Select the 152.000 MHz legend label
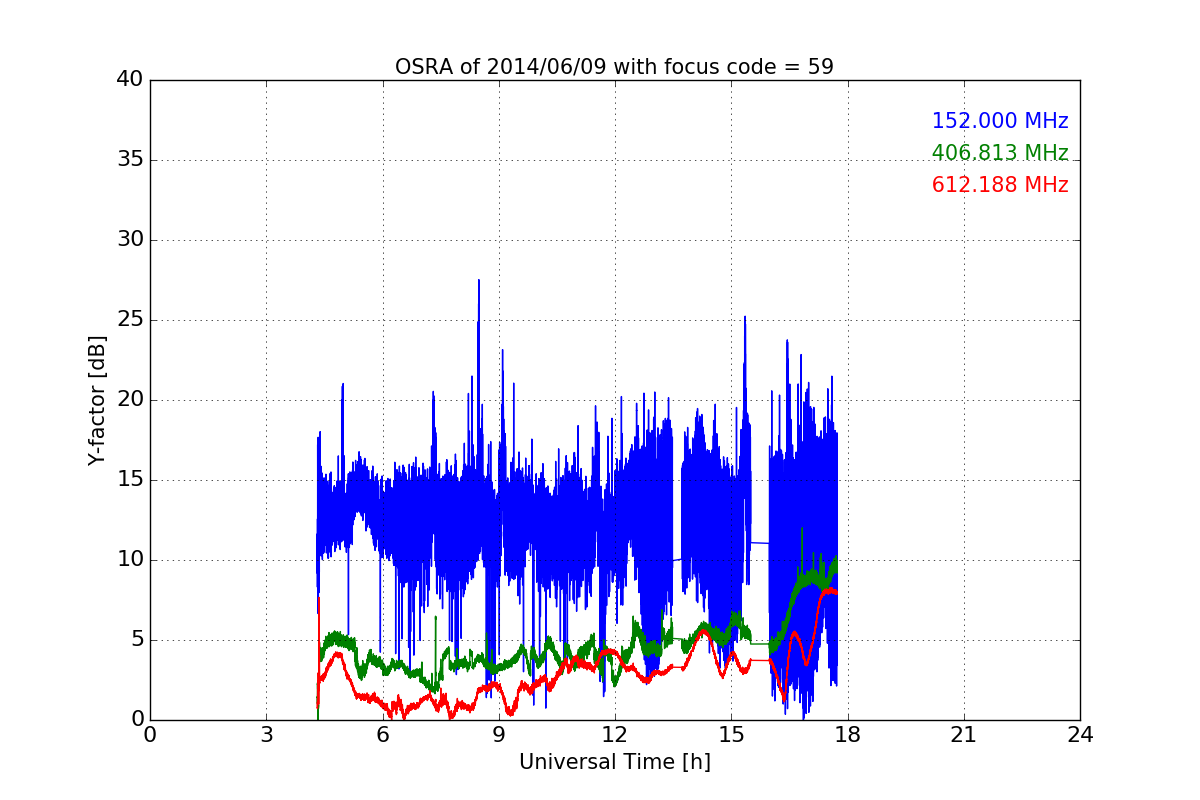This screenshot has width=1200, height=800. (1000, 121)
